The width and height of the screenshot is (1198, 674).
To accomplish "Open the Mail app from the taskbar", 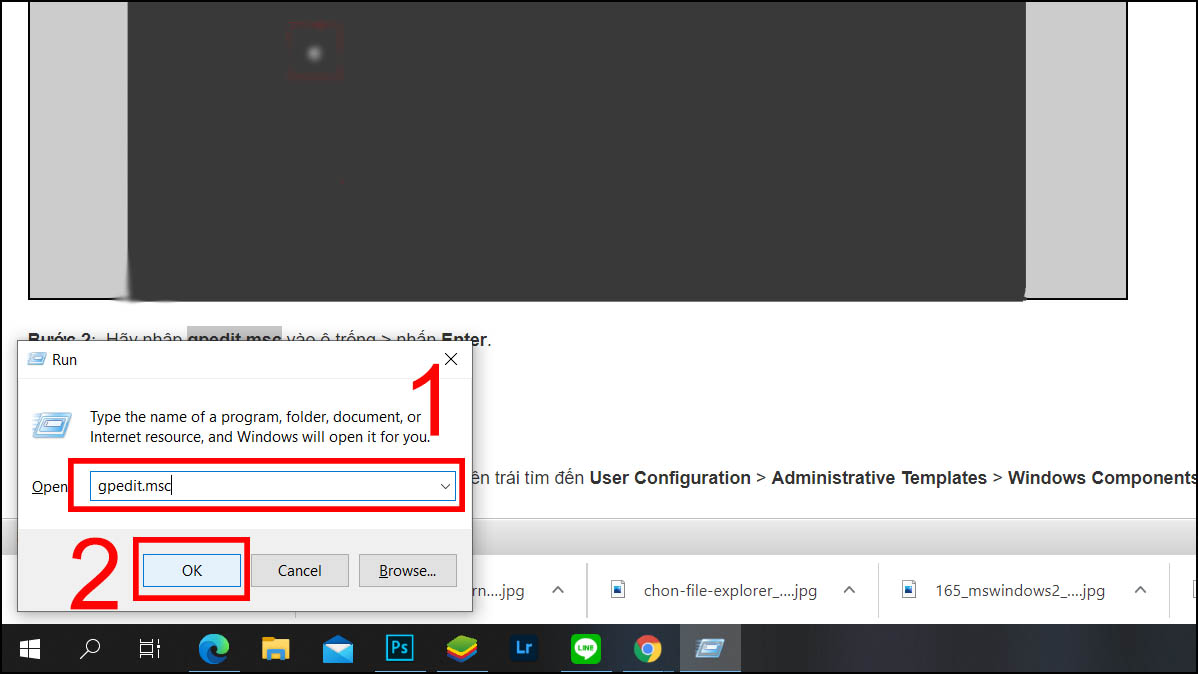I will click(x=338, y=648).
